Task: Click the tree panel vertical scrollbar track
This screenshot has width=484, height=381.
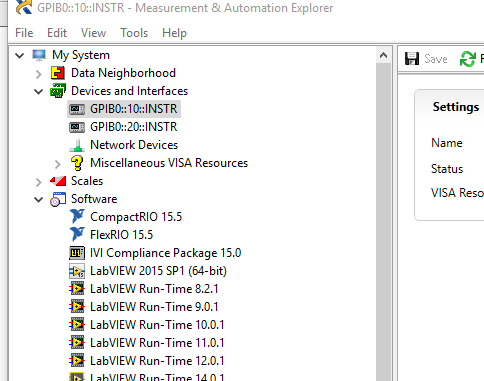Action: (x=383, y=222)
